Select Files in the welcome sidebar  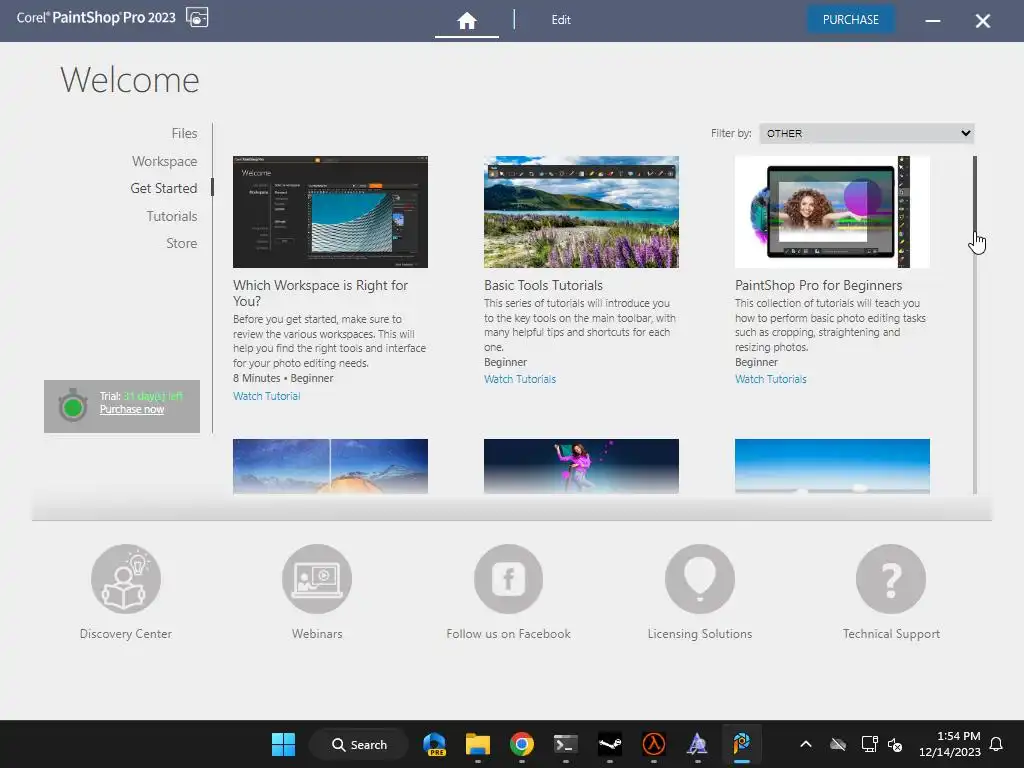(184, 133)
